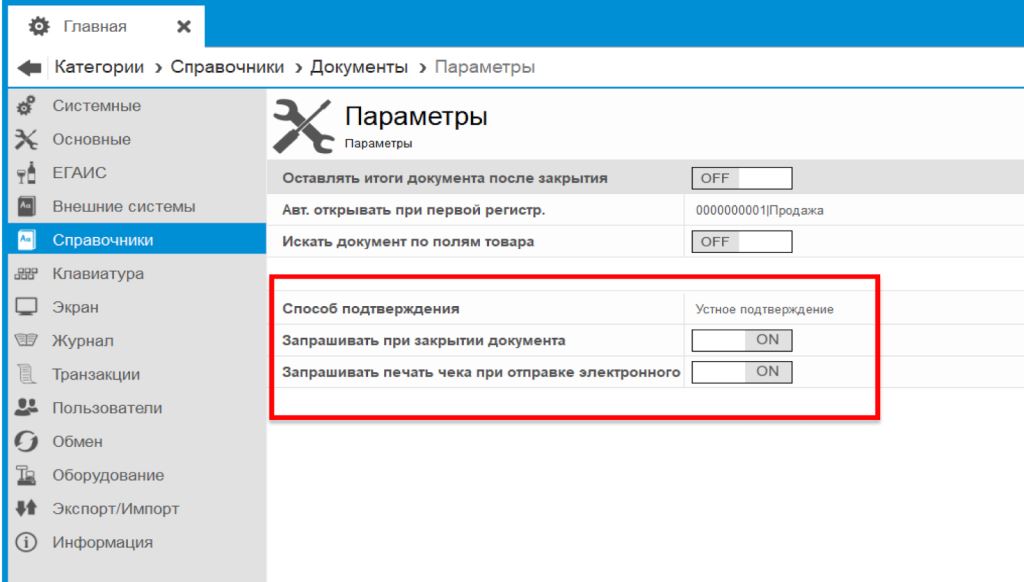This screenshot has width=1024, height=582.
Task: Enable «Оставлять итоги документа после закрытия»
Action: coord(742,177)
